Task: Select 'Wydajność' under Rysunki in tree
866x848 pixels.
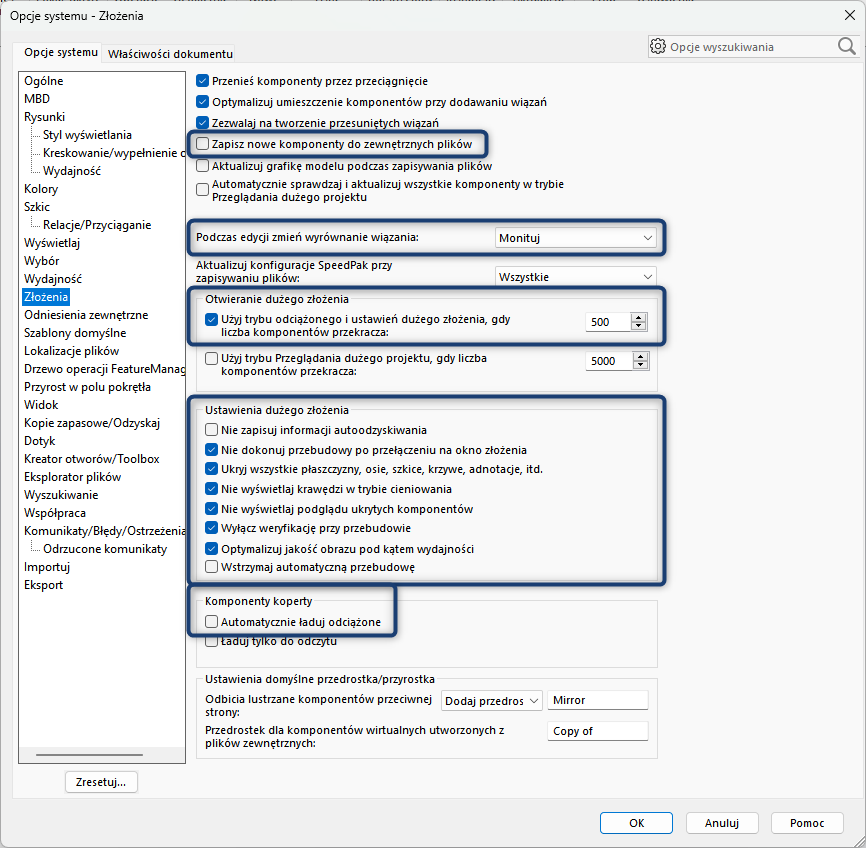Action: pyautogui.click(x=71, y=171)
